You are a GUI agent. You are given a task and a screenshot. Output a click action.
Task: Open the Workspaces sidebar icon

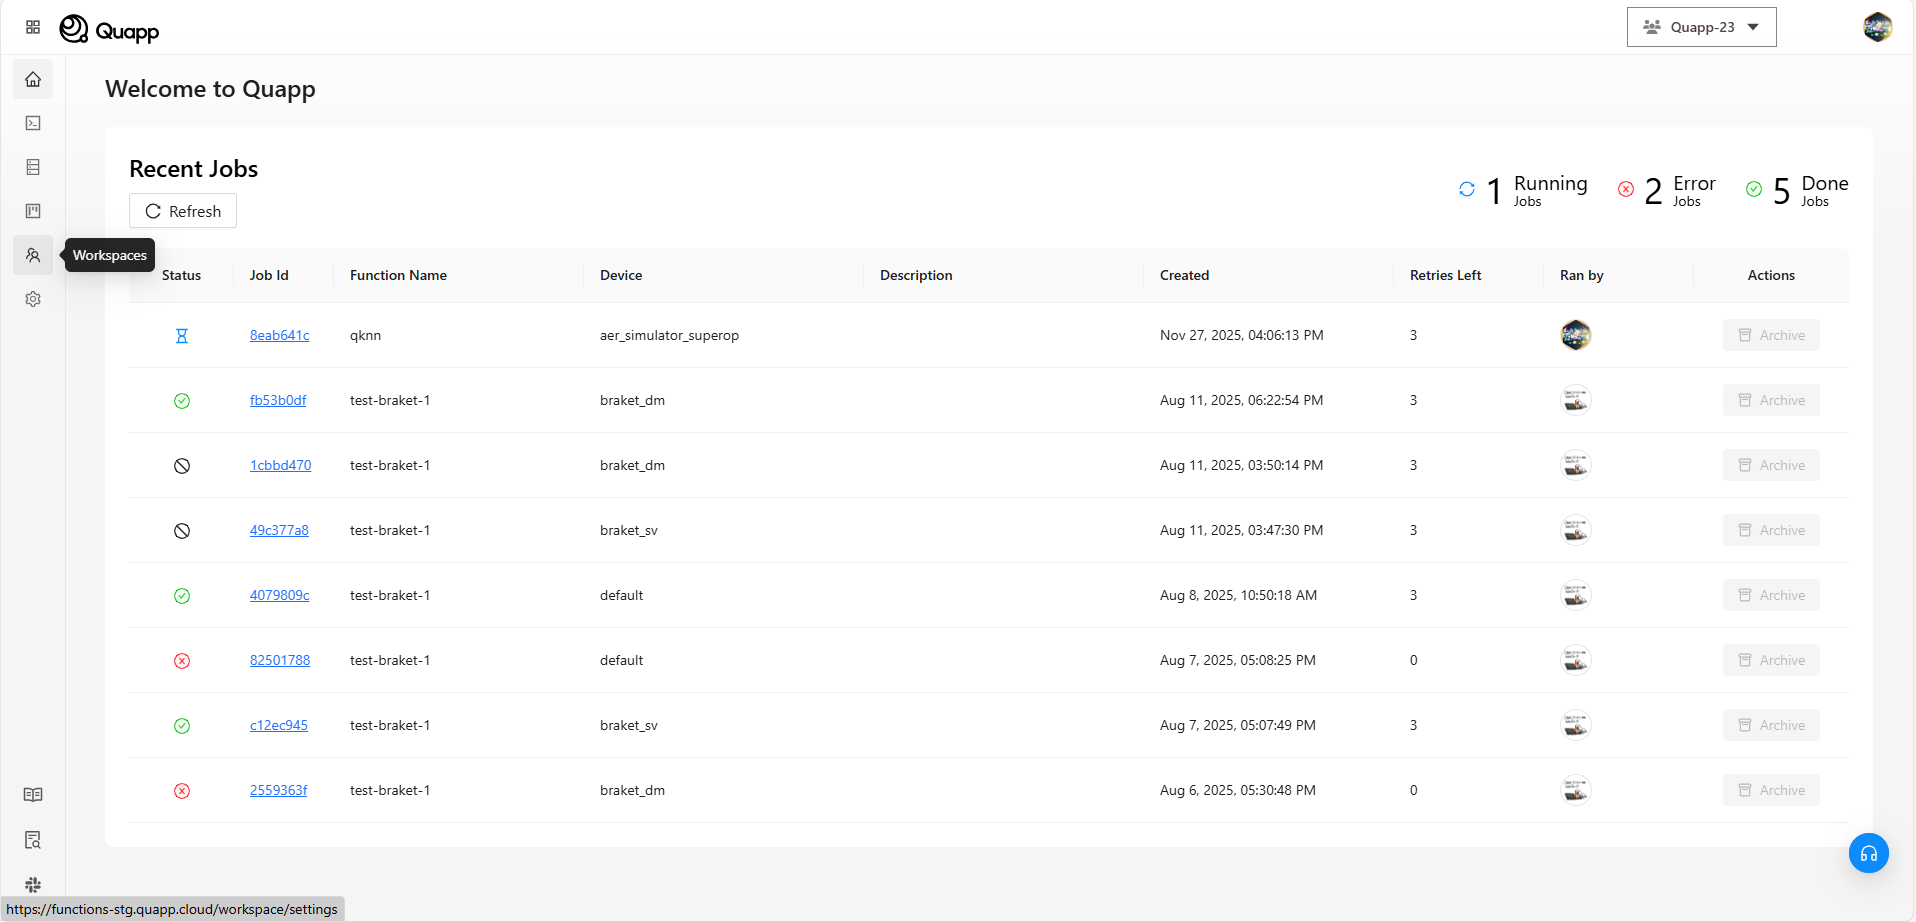point(33,255)
